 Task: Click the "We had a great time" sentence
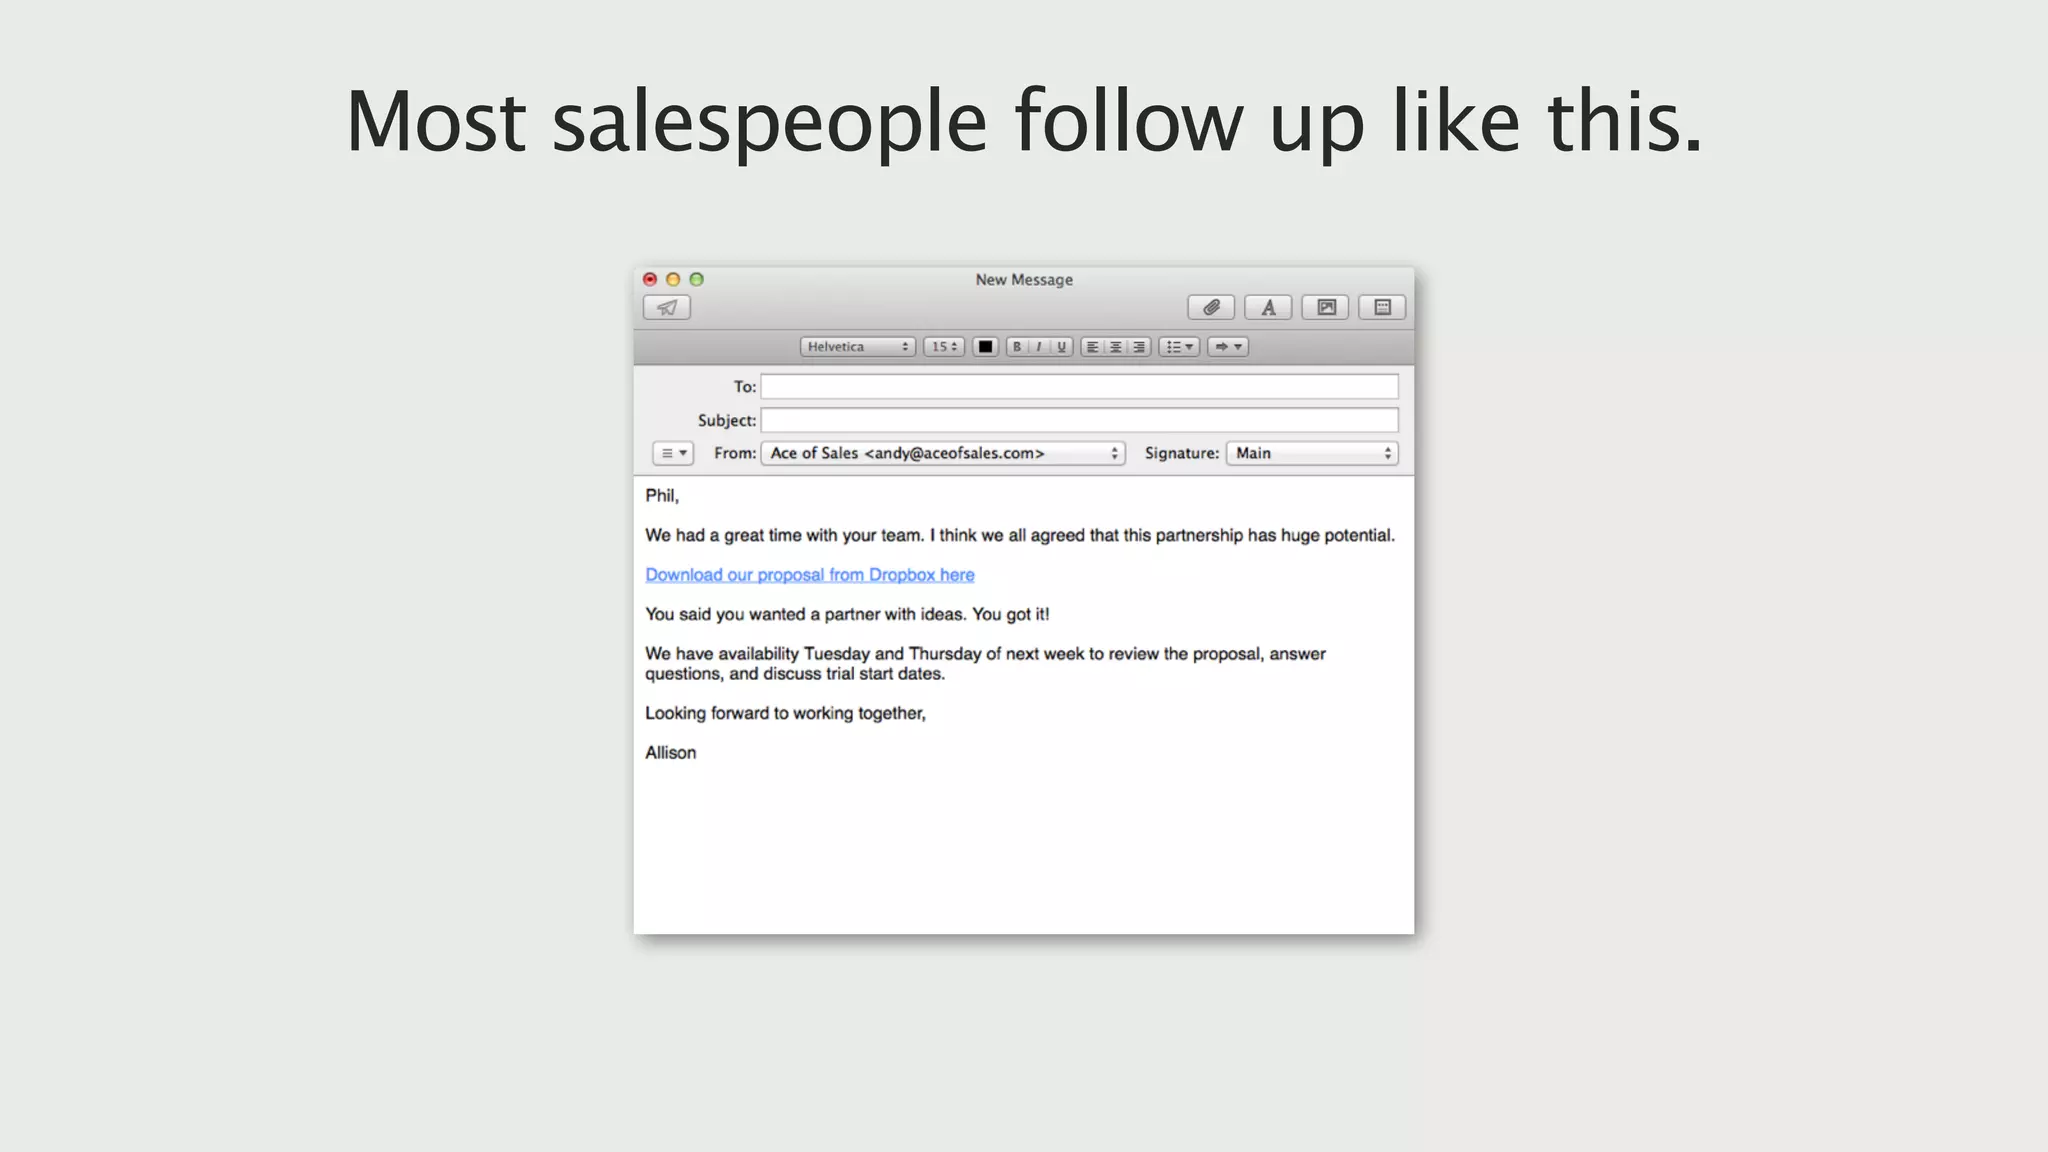(x=1020, y=536)
